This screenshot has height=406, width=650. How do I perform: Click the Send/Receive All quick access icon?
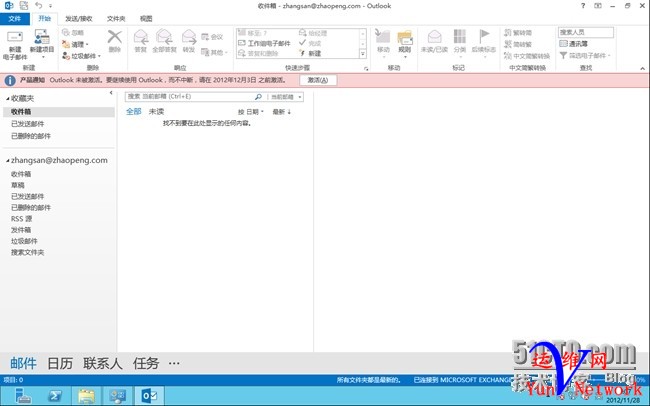click(24, 6)
